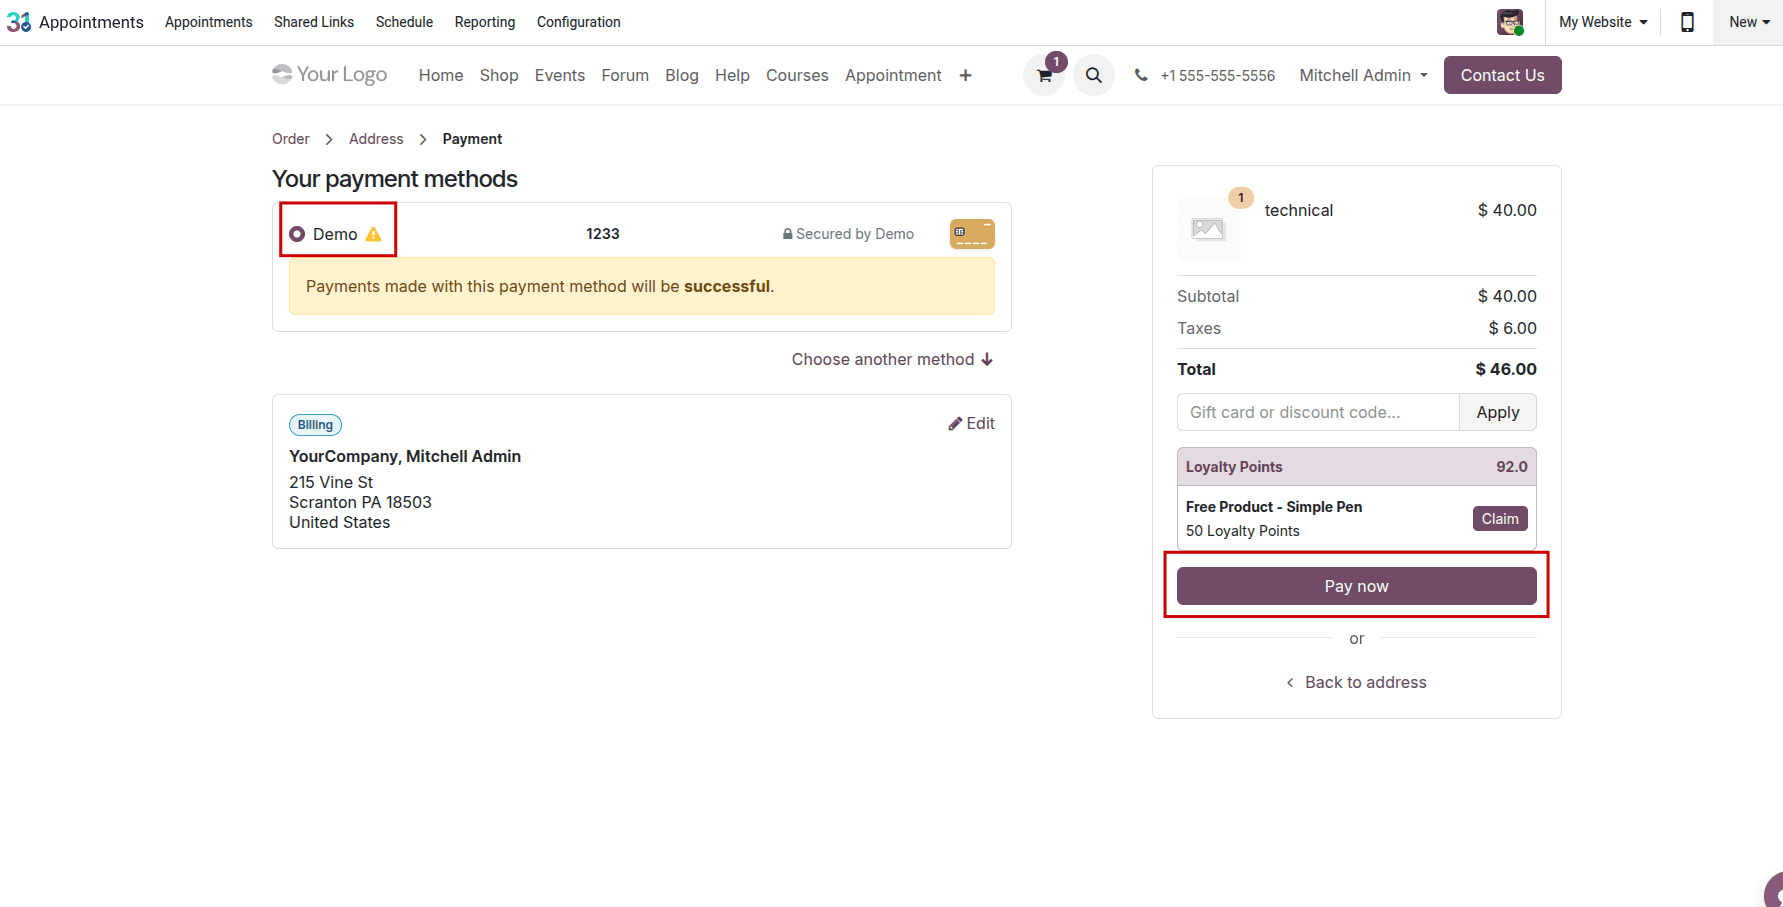Go to the Shop page
Viewport: 1783px width, 907px height.
pyautogui.click(x=499, y=75)
